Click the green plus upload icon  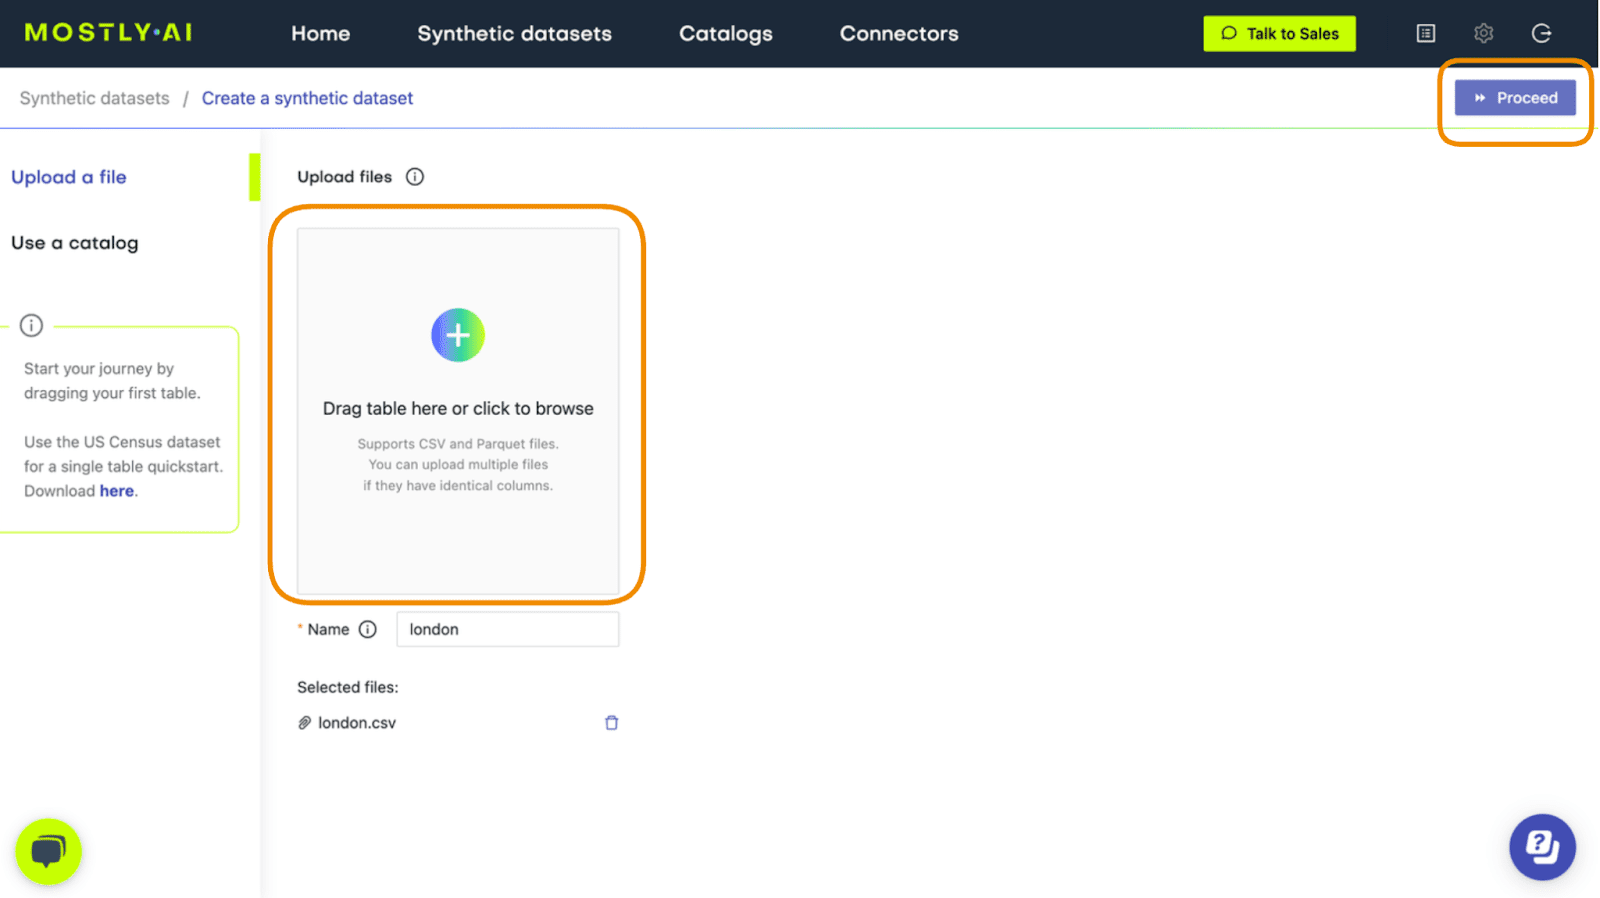458,335
